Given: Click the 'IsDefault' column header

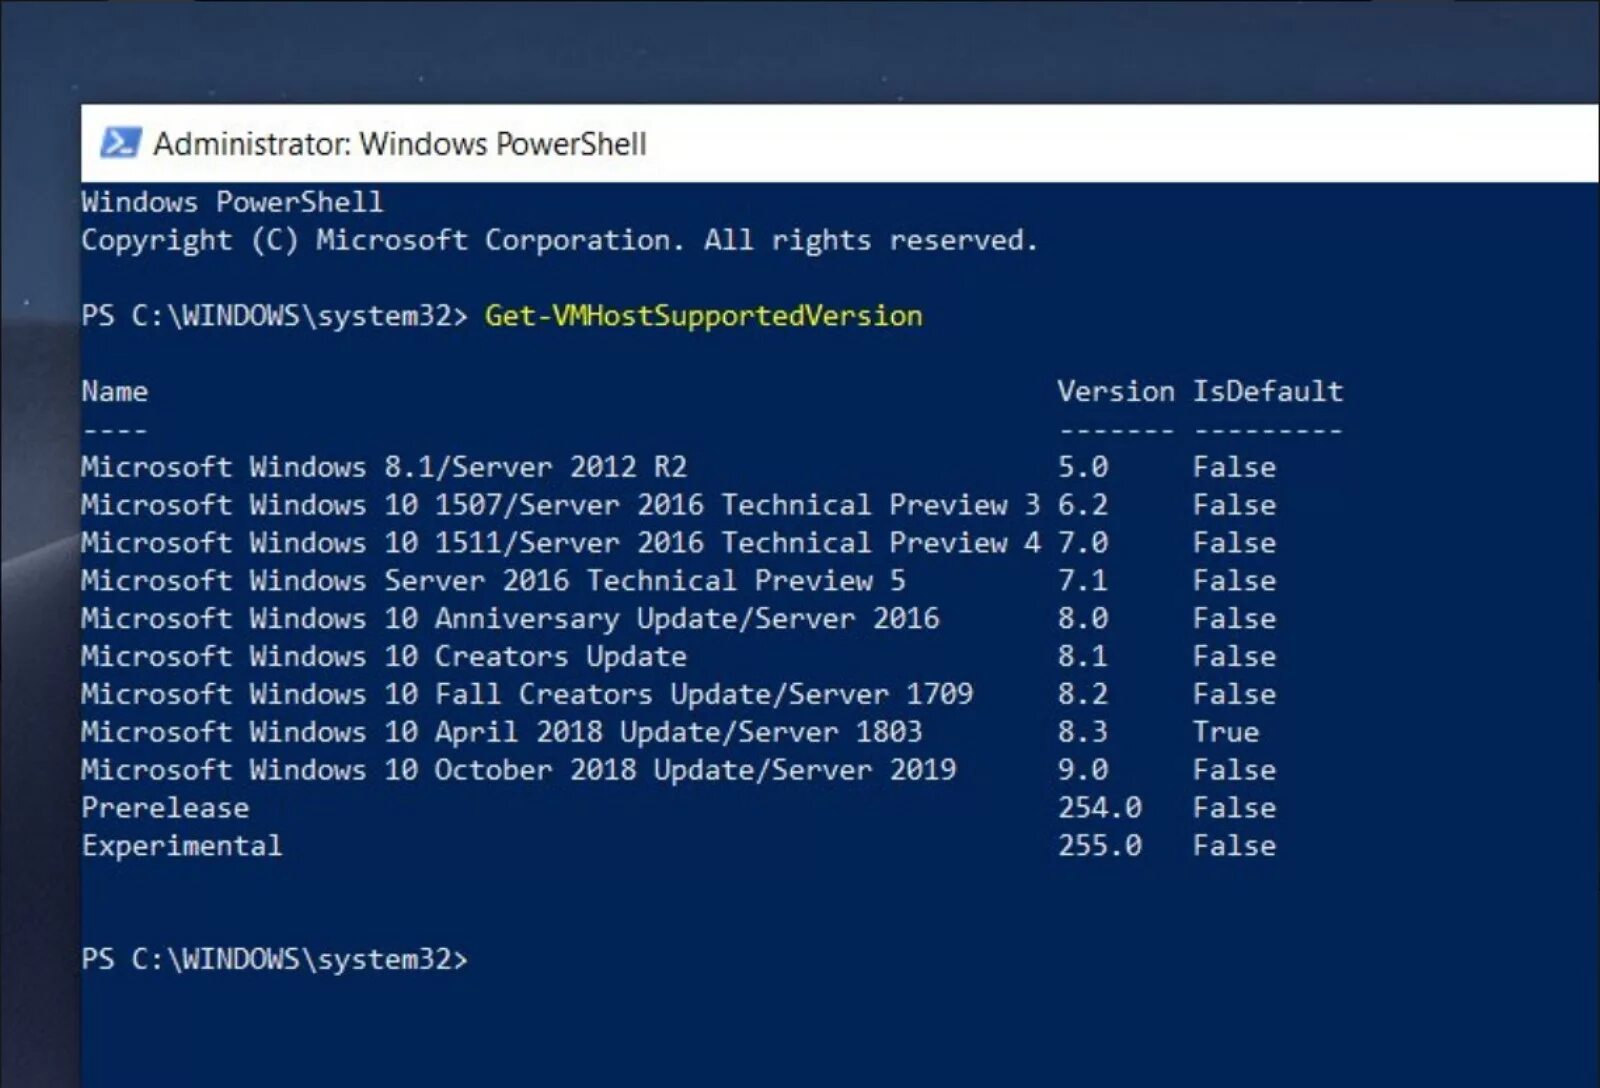Looking at the screenshot, I should tap(1268, 391).
